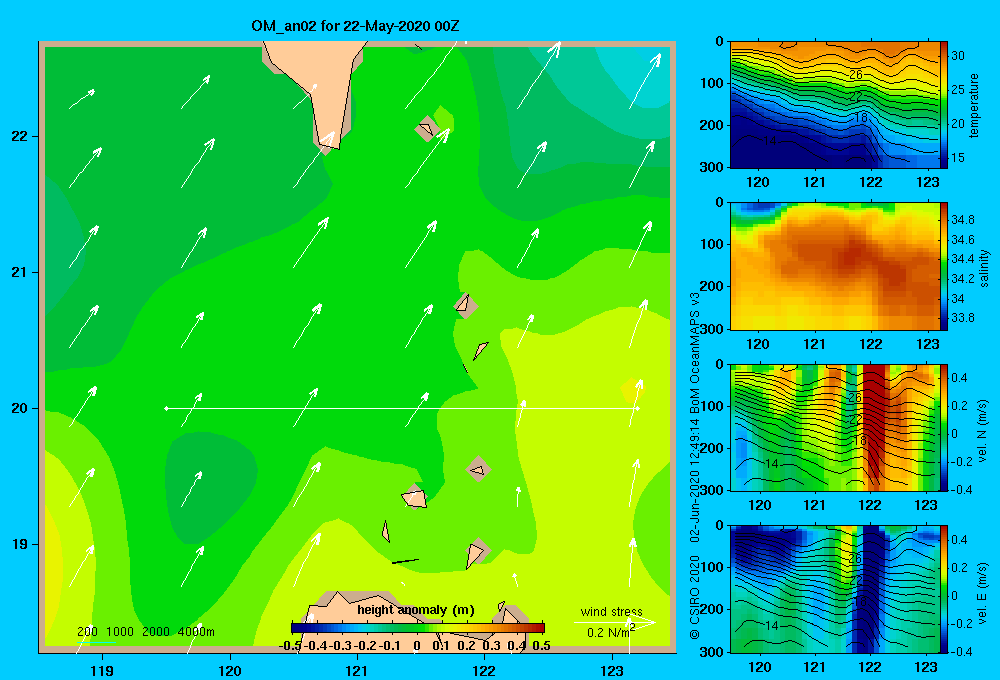Click the latitude label 22 on main map
1000x680 pixels.
[x=19, y=136]
